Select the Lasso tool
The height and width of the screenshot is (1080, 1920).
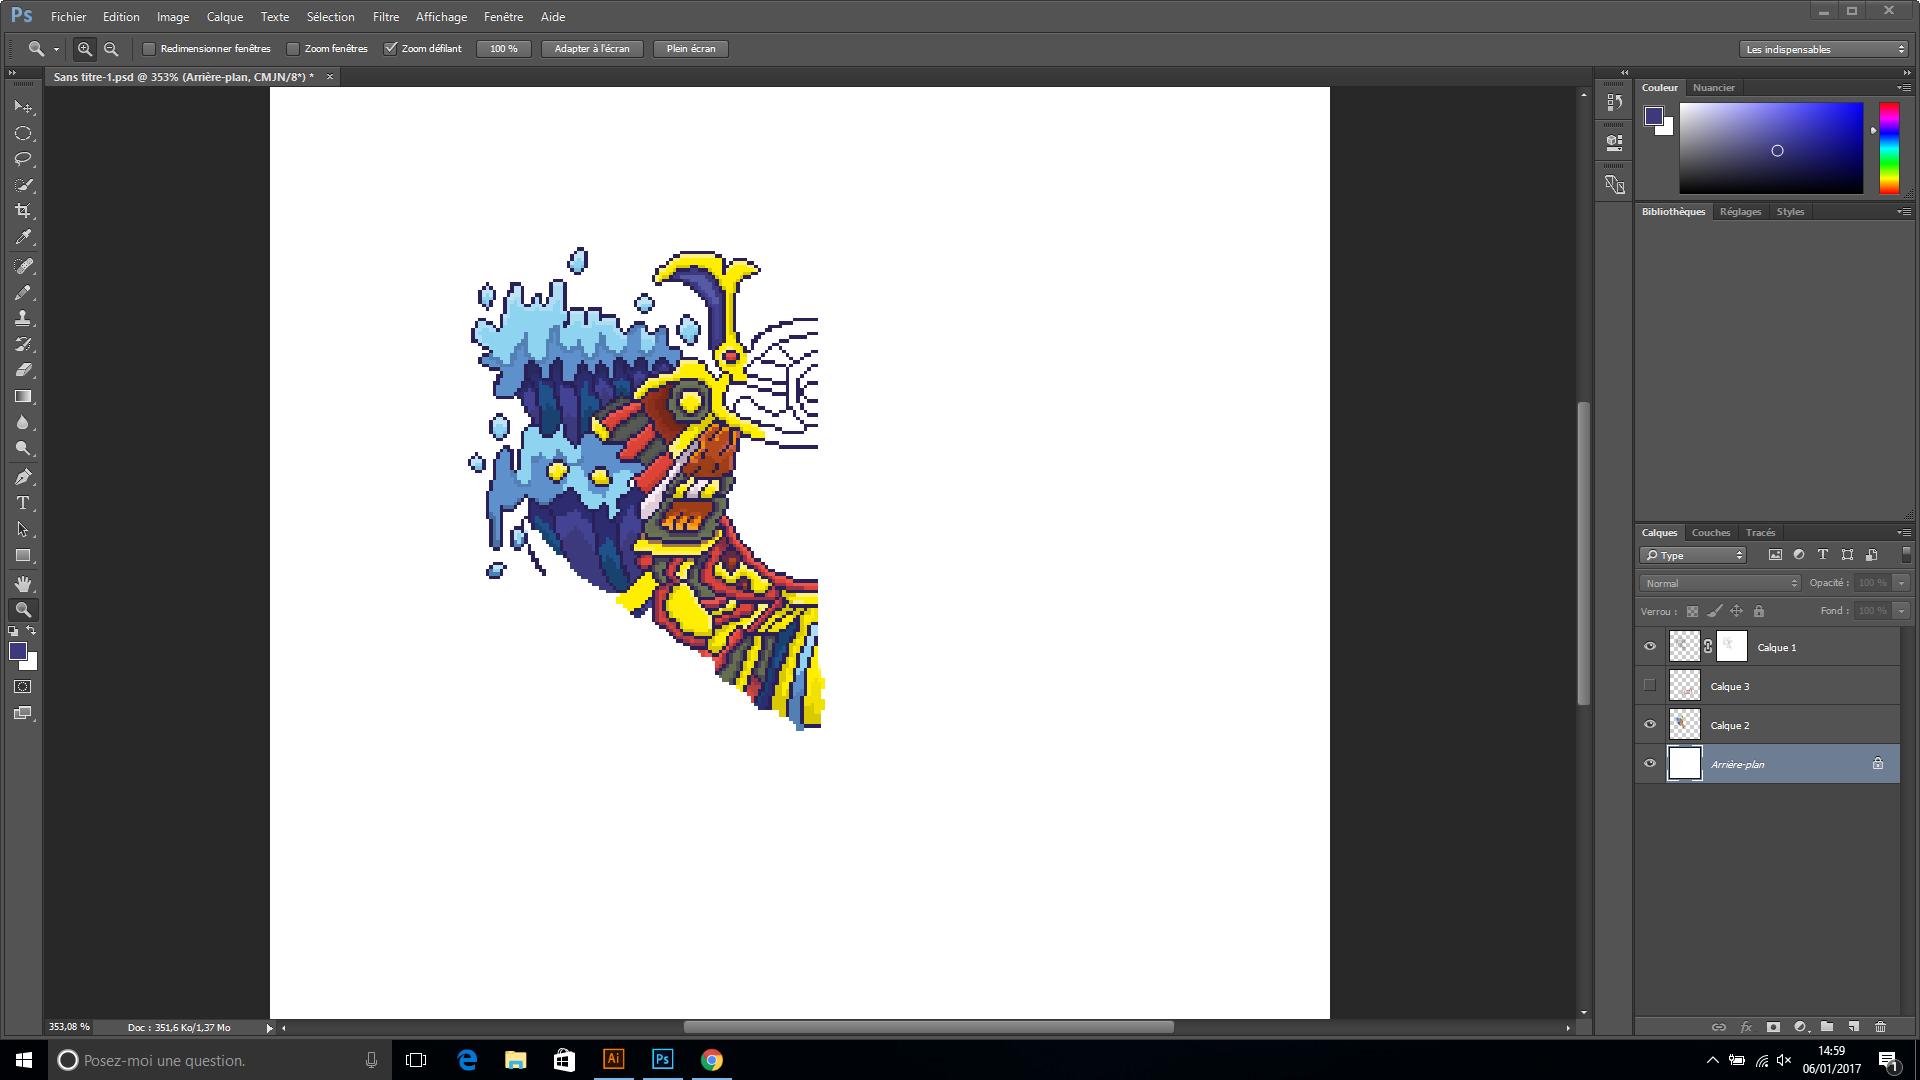23,159
